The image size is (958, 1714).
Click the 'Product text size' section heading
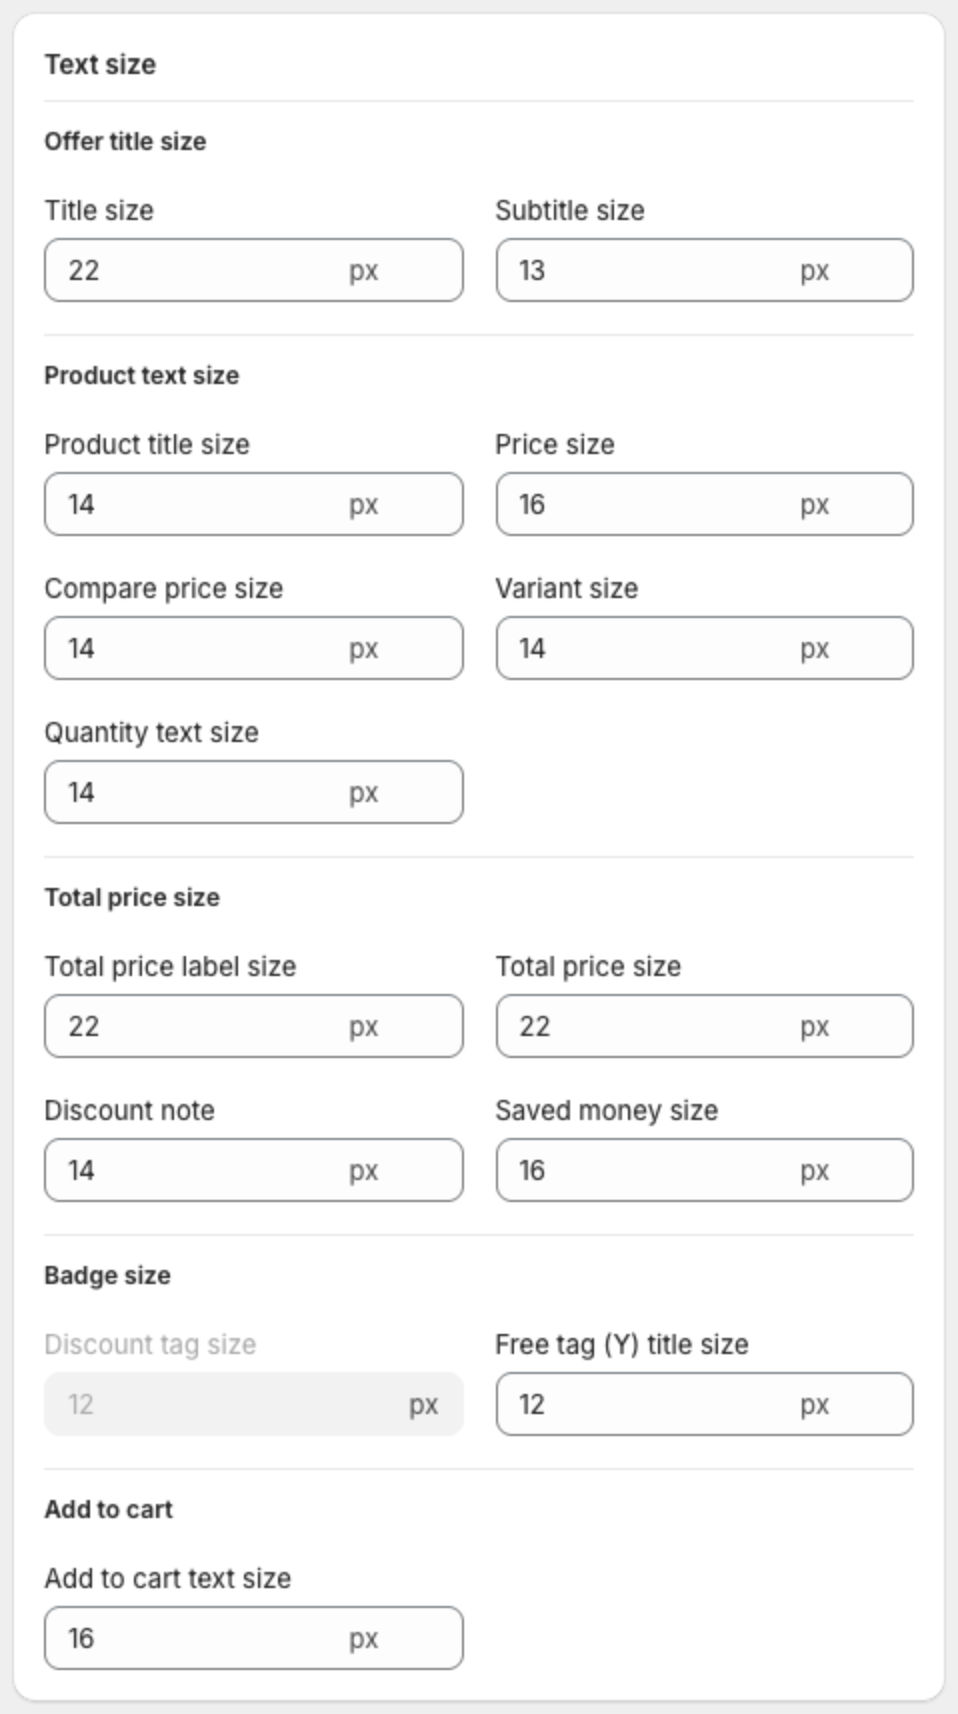coord(142,375)
